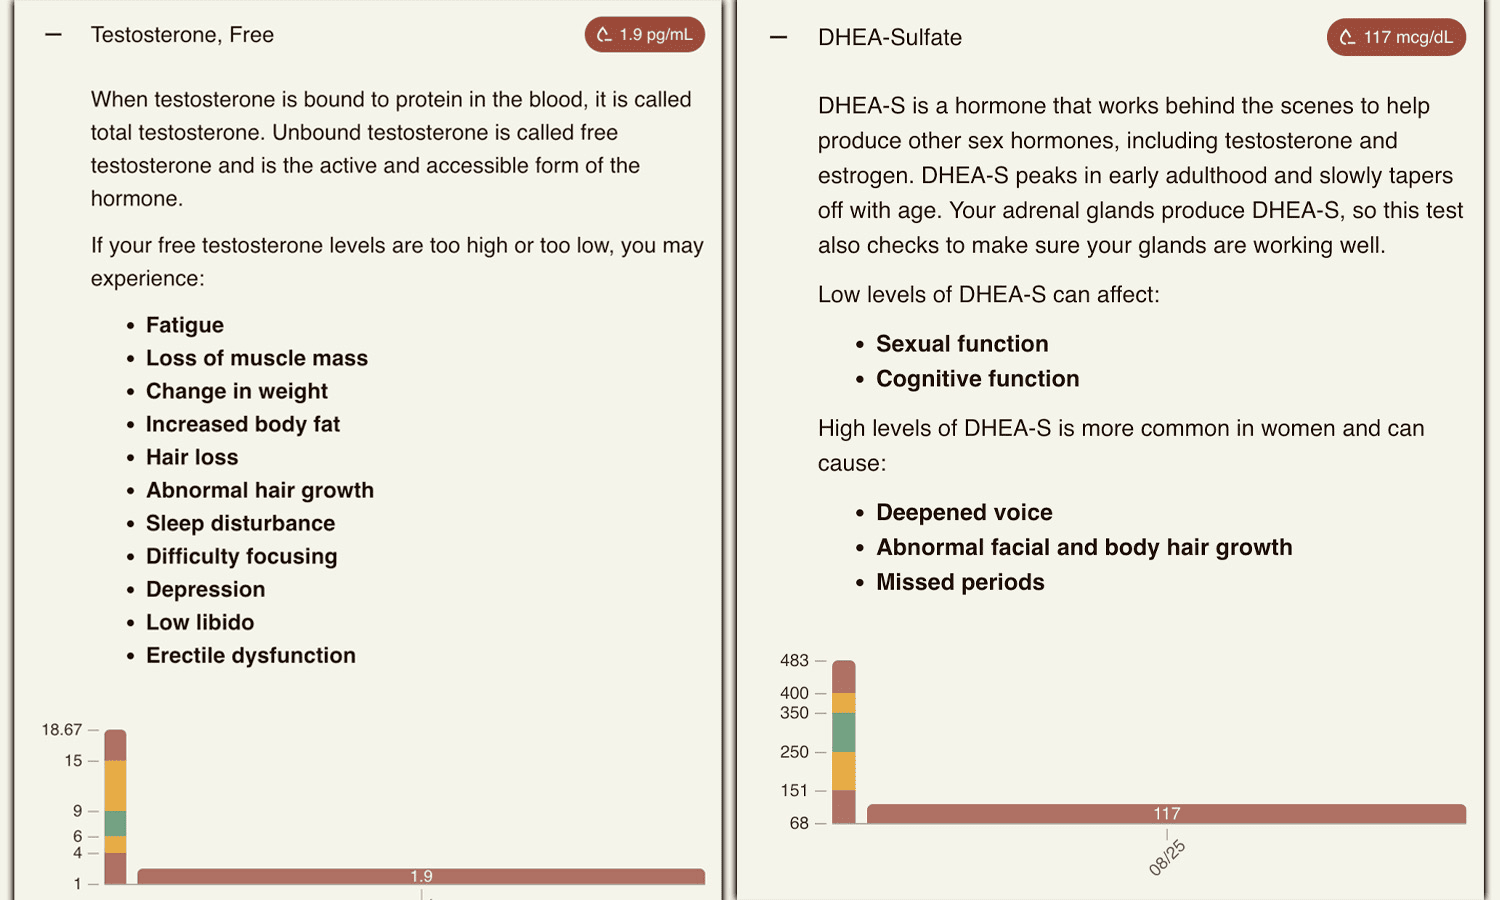Click the green optimal range on DHEA scale
This screenshot has width=1500, height=900.
844,732
